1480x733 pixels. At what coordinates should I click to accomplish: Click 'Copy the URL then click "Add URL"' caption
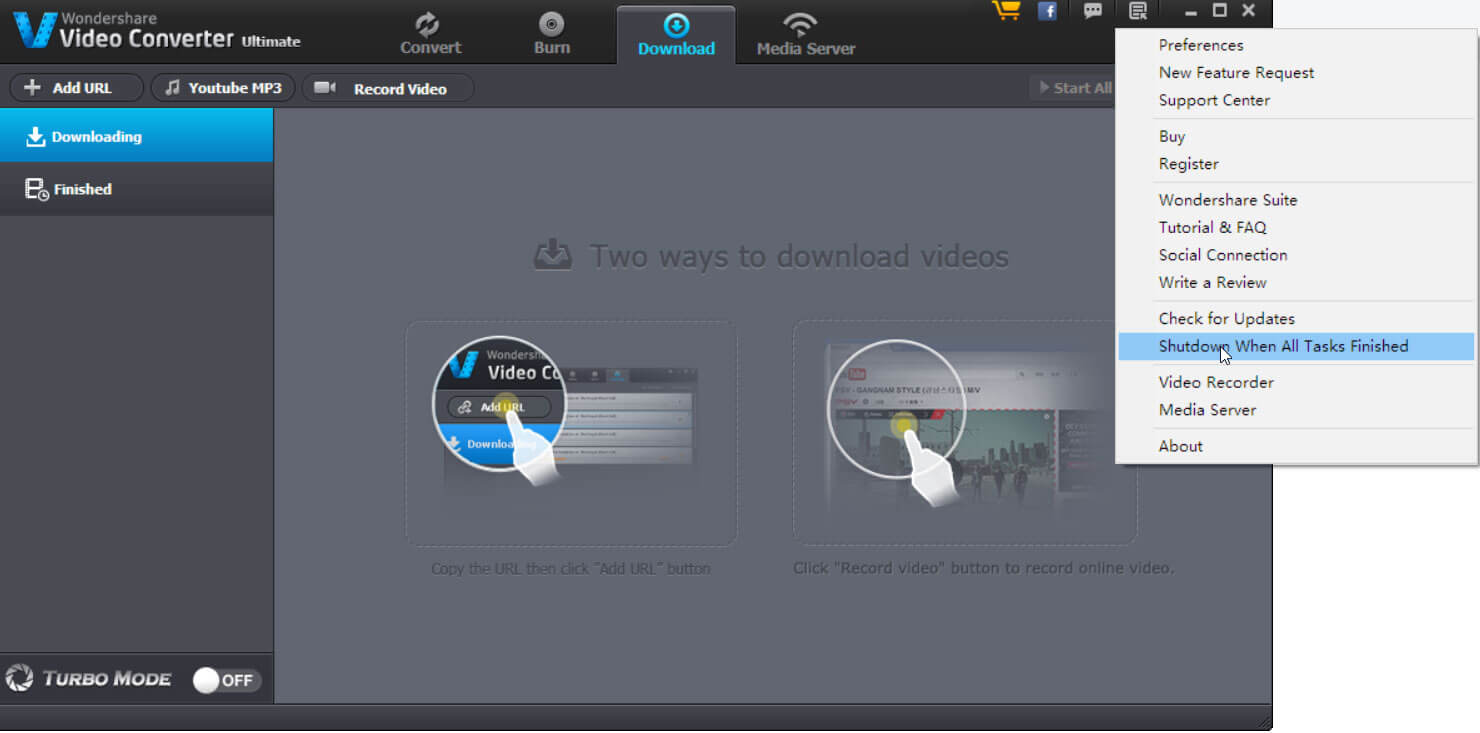coord(570,568)
